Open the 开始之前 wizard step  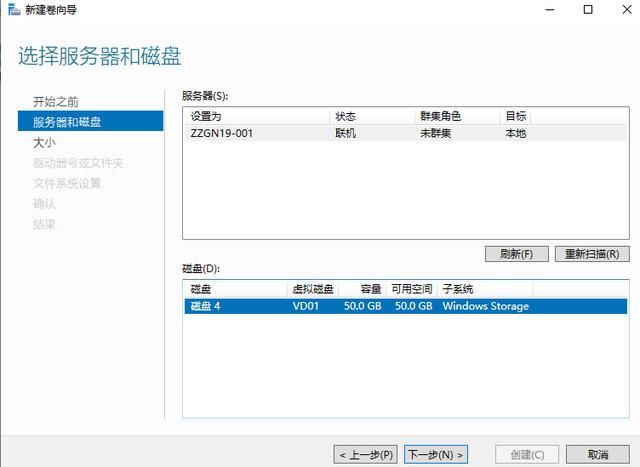tap(56, 101)
